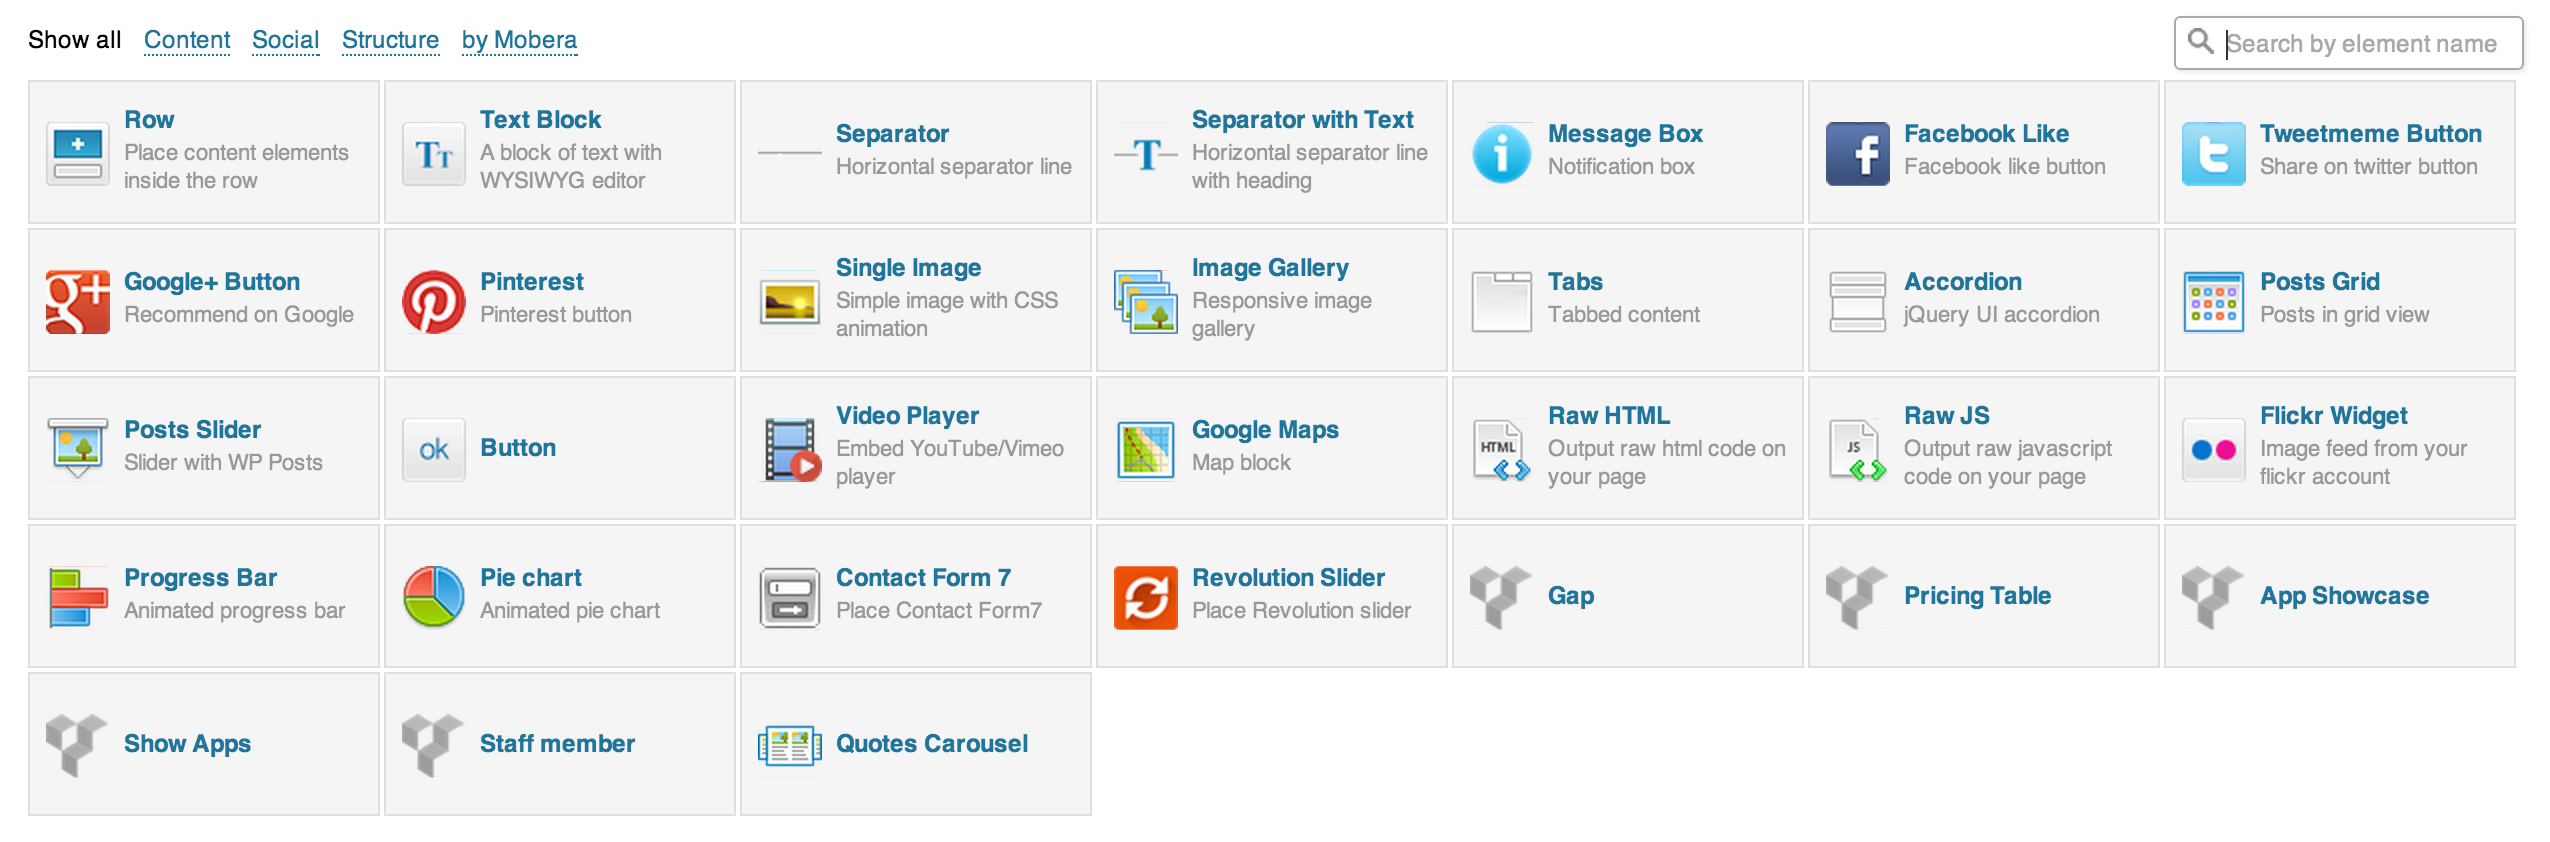Choose the Google Maps icon

(1145, 449)
